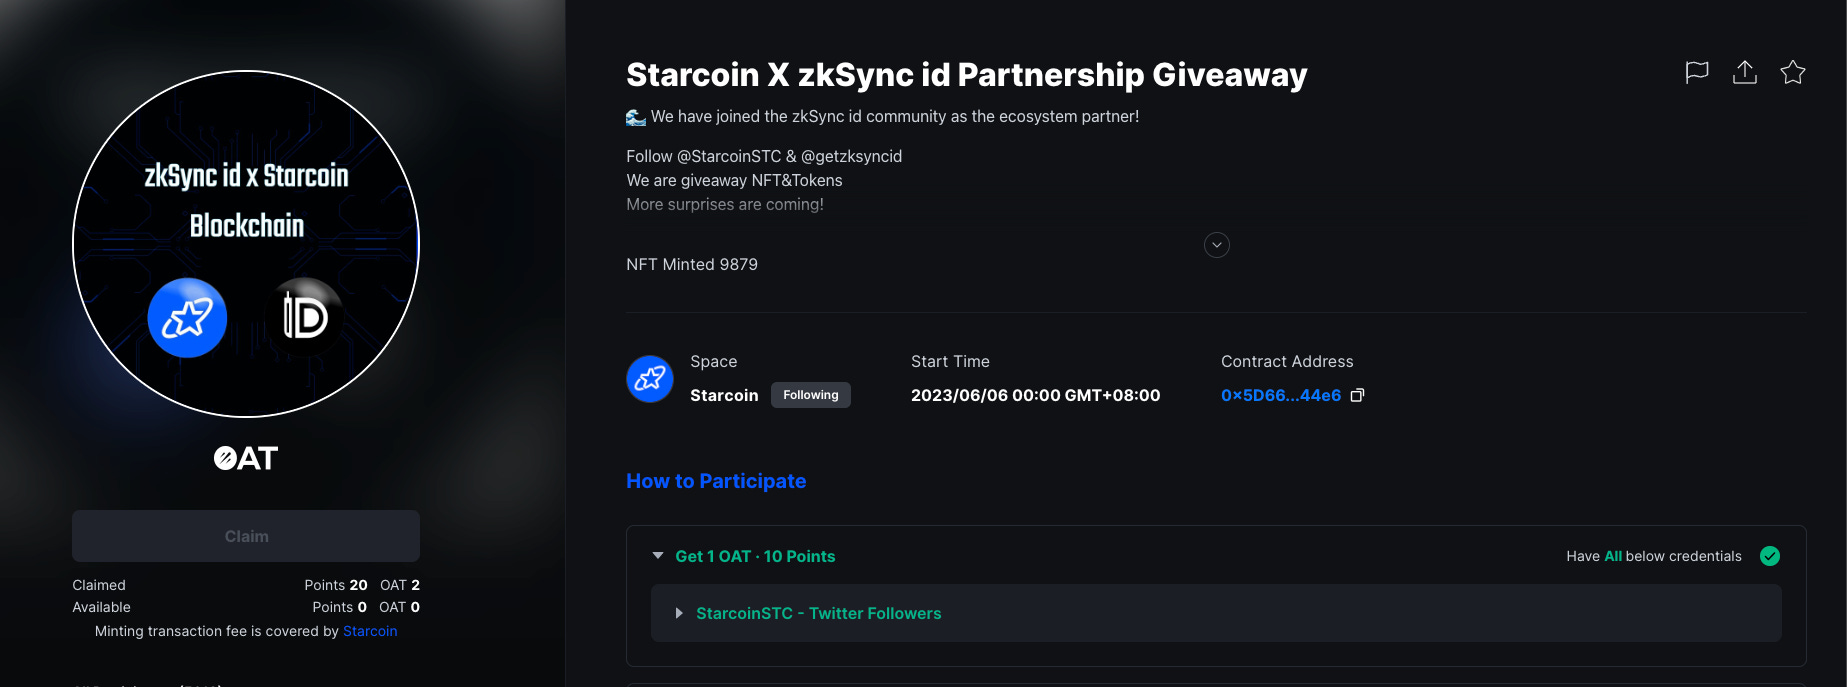Viewport: 1847px width, 687px height.
Task: Click the zkSync id x Starcoin NFT image
Action: pos(246,244)
